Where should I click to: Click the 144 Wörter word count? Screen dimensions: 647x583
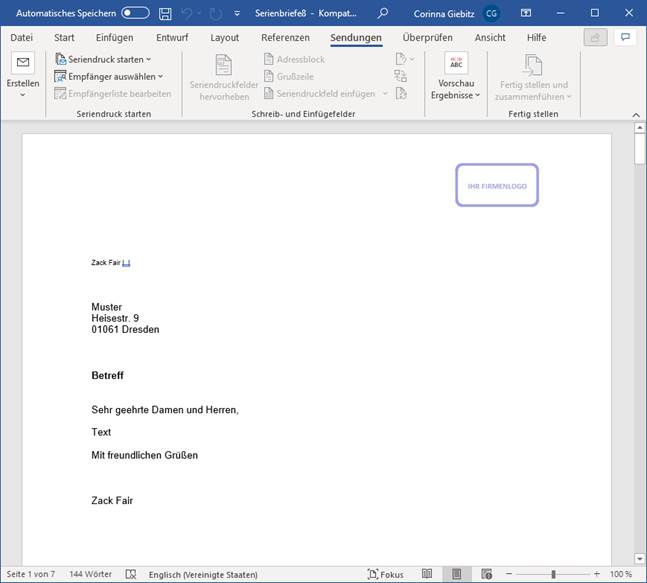[x=90, y=575]
